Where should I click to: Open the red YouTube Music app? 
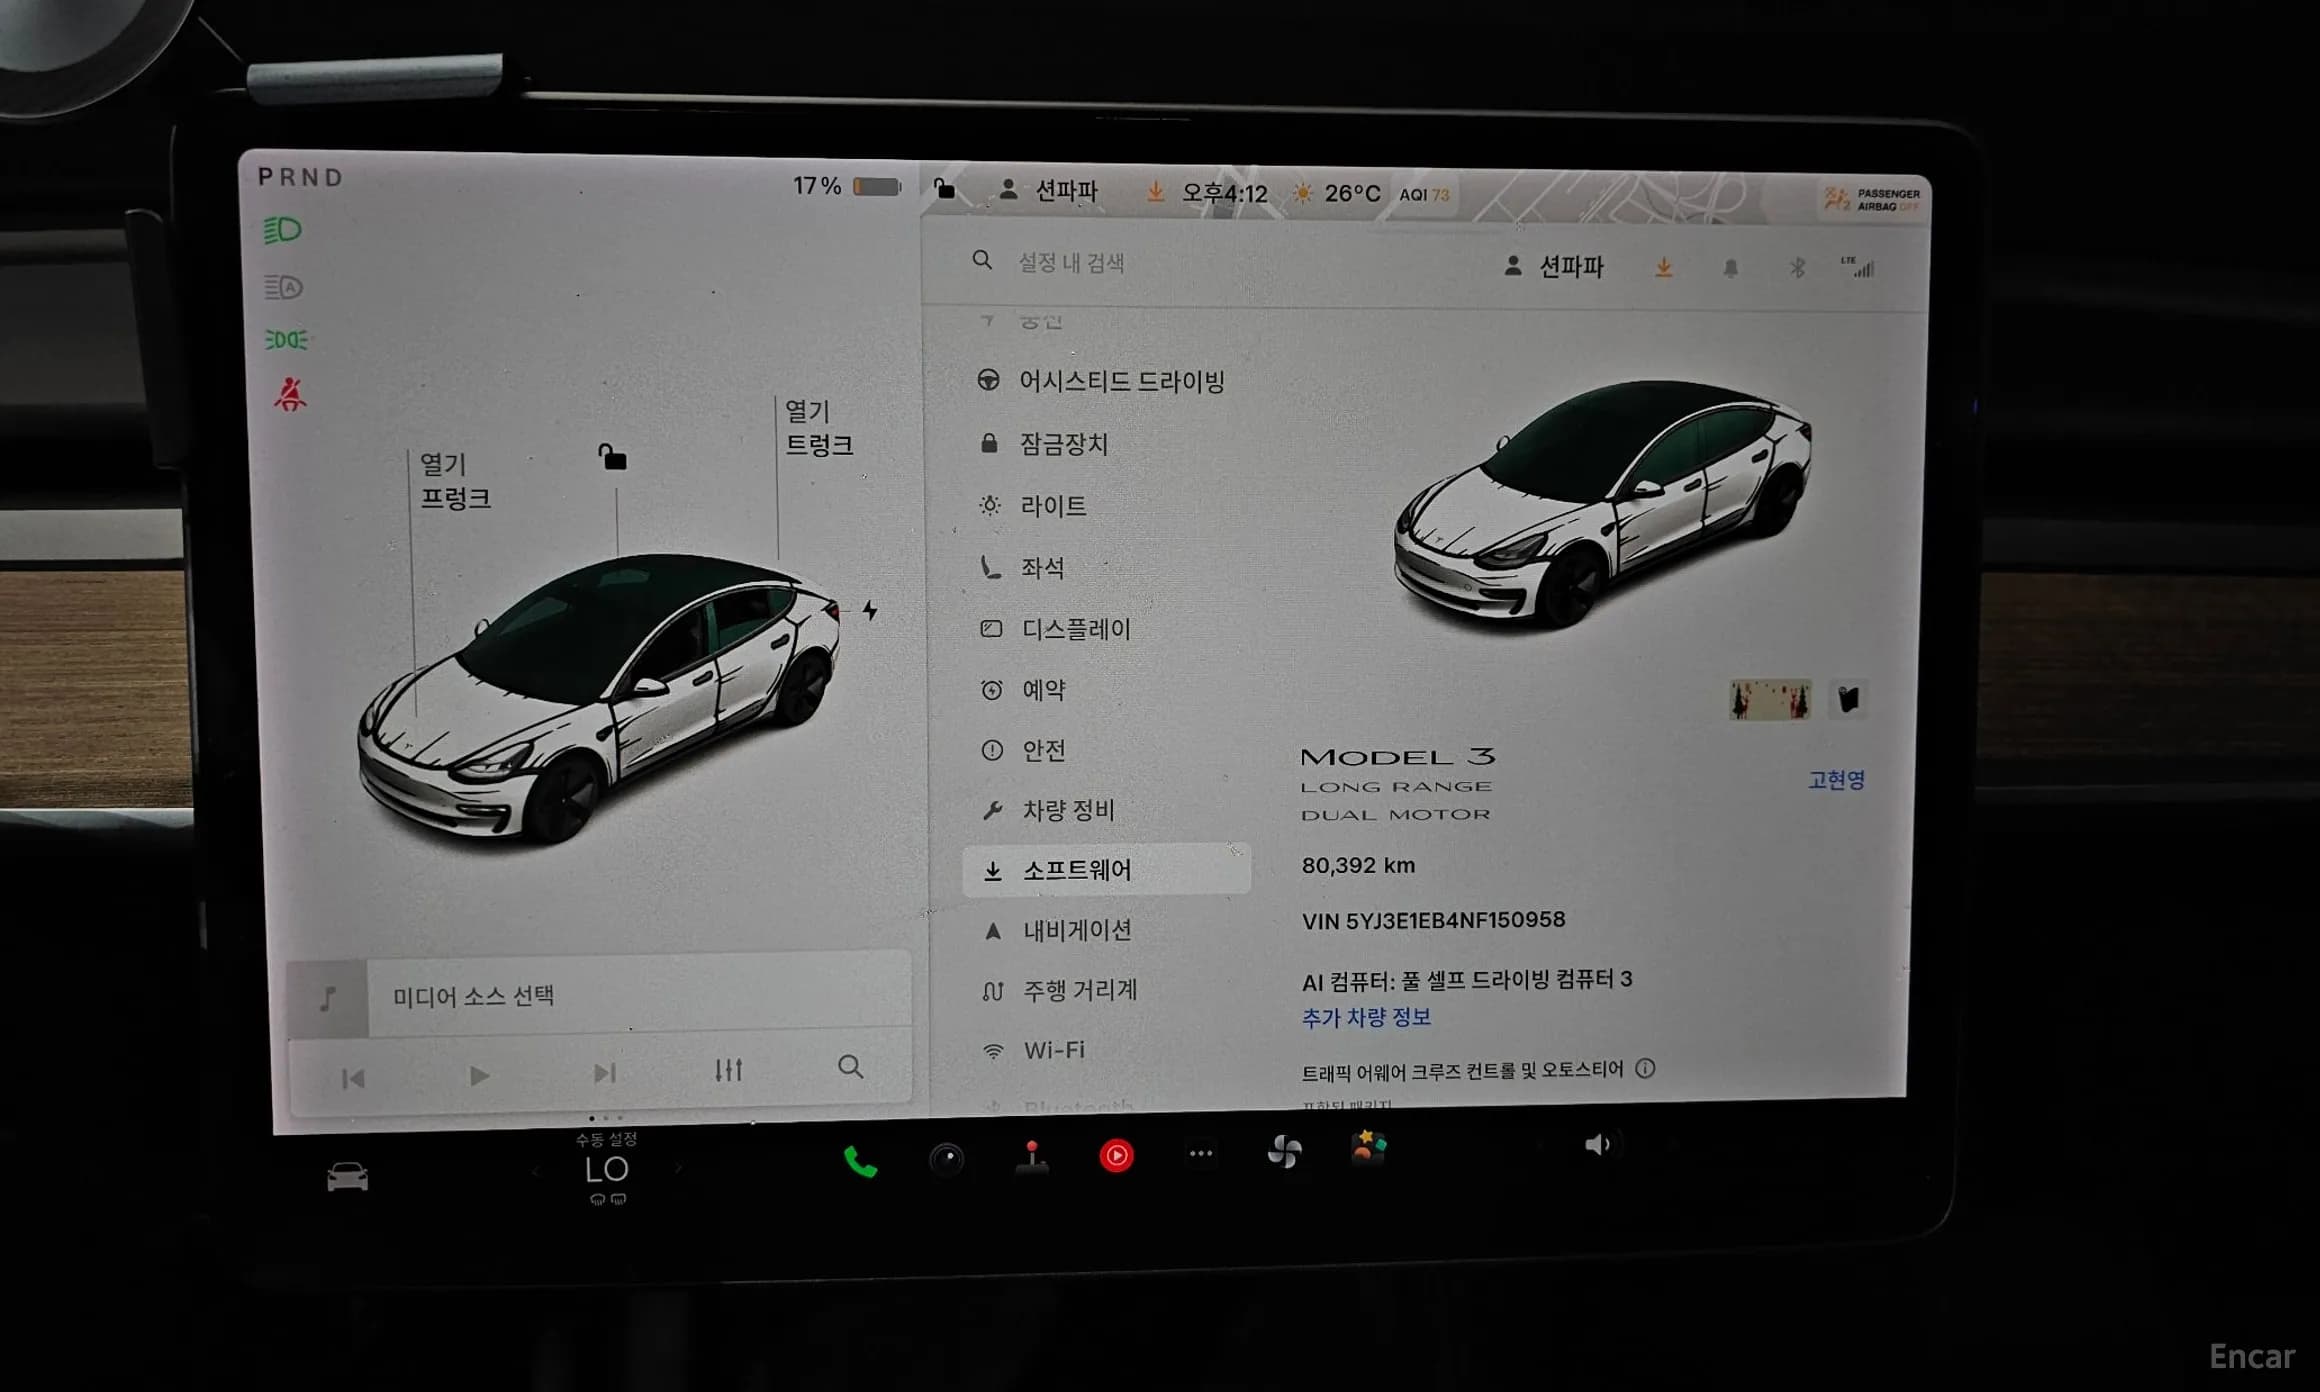pos(1116,1156)
